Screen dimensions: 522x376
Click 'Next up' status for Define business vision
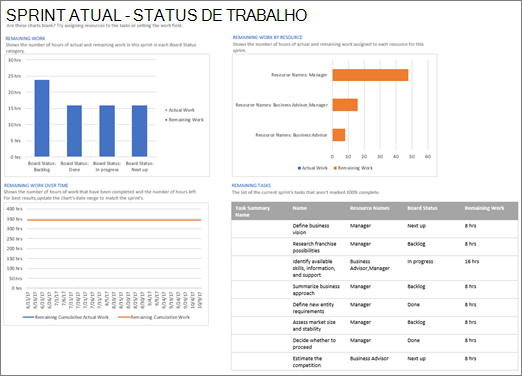pos(416,226)
